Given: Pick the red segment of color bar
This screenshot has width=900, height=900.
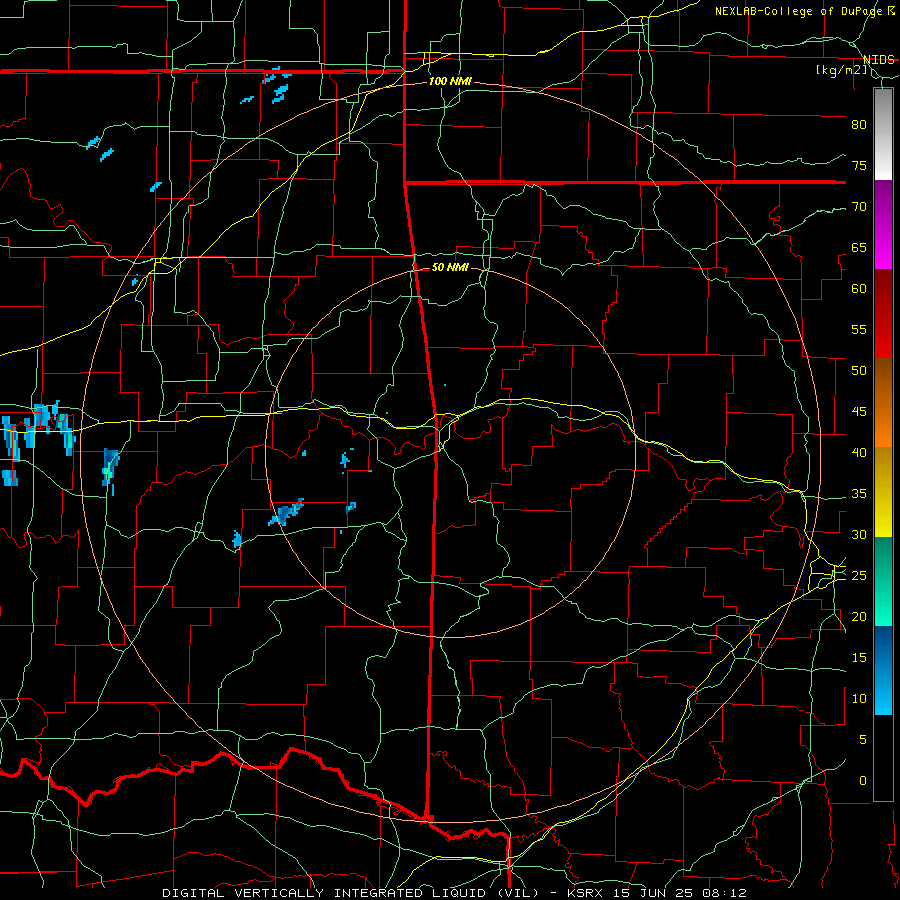Looking at the screenshot, I should pos(883,314).
